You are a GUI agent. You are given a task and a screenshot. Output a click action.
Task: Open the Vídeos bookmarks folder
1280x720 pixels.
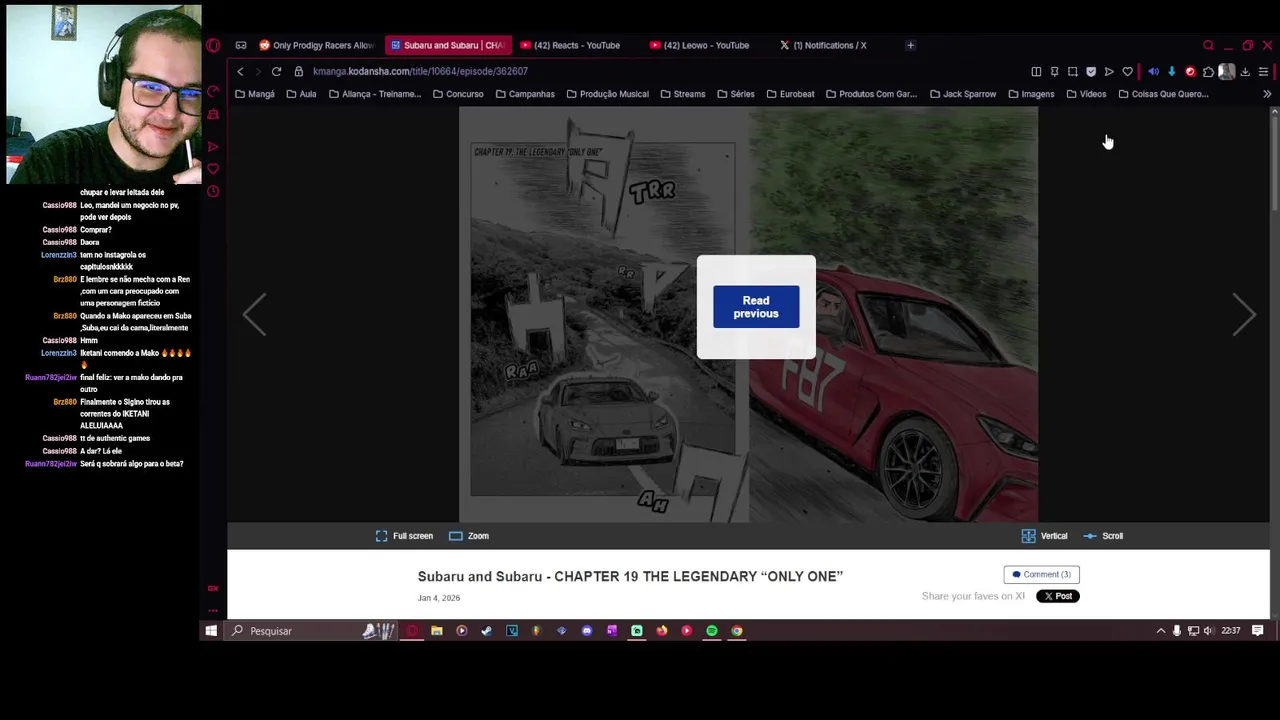point(1086,94)
